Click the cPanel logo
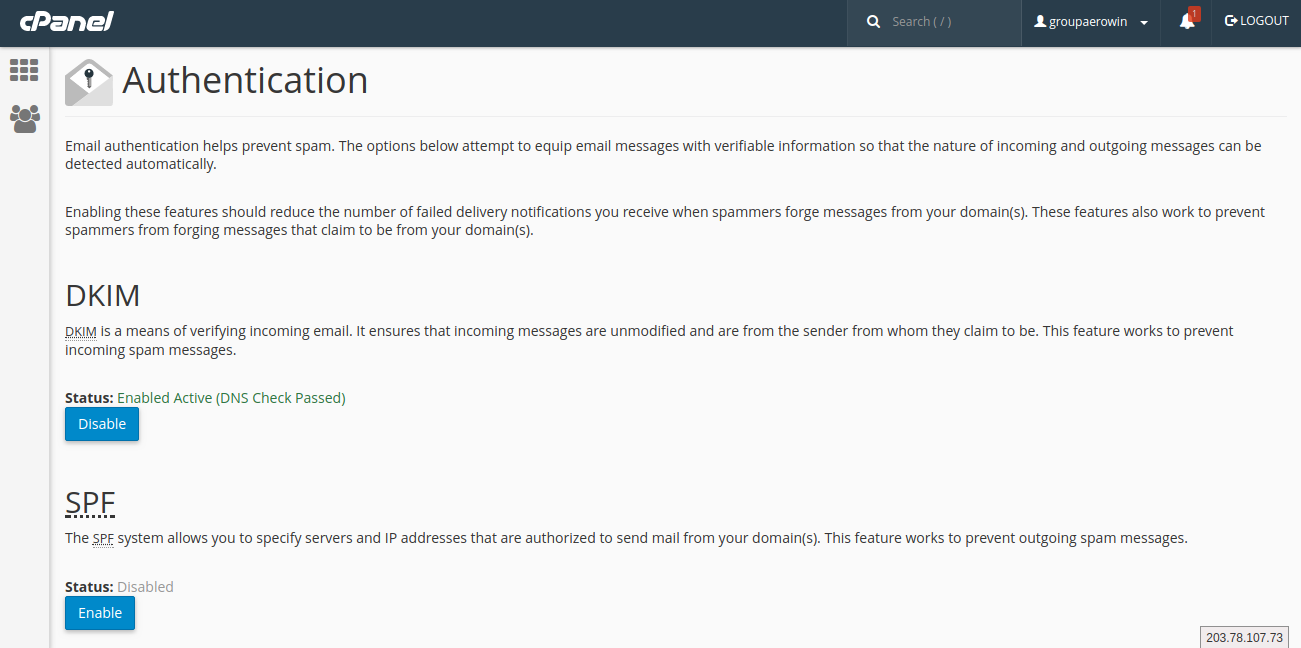 point(67,21)
